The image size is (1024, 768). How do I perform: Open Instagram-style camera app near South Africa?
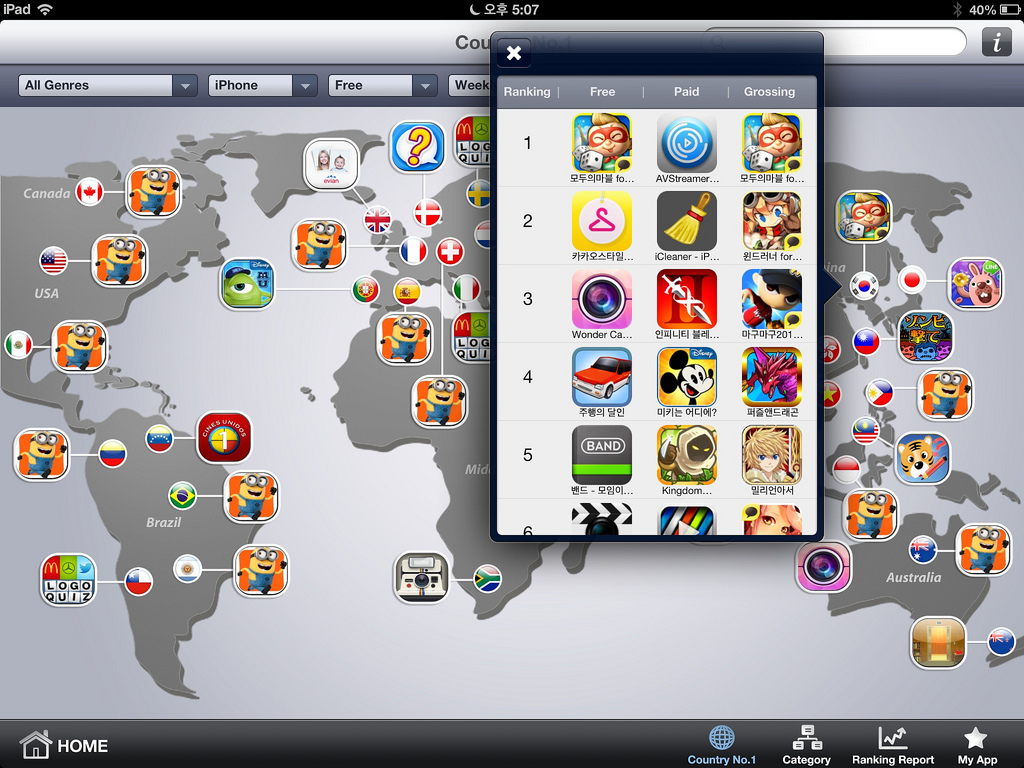click(x=422, y=578)
